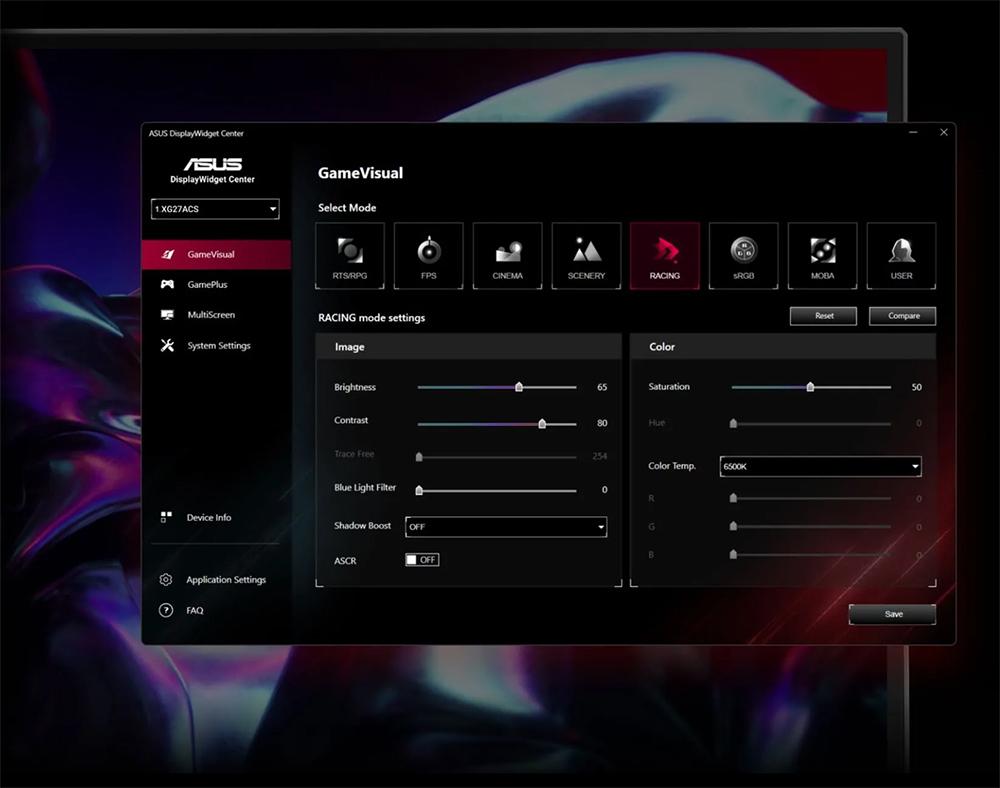Open the Color Temp. 6500K dropdown
Screen dimensions: 1000x788
(820, 466)
